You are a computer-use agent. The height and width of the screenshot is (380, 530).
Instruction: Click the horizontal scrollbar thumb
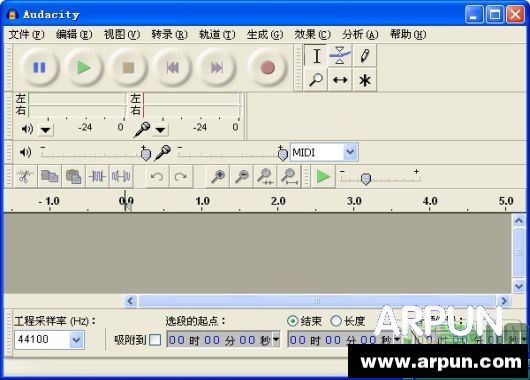coord(317,301)
